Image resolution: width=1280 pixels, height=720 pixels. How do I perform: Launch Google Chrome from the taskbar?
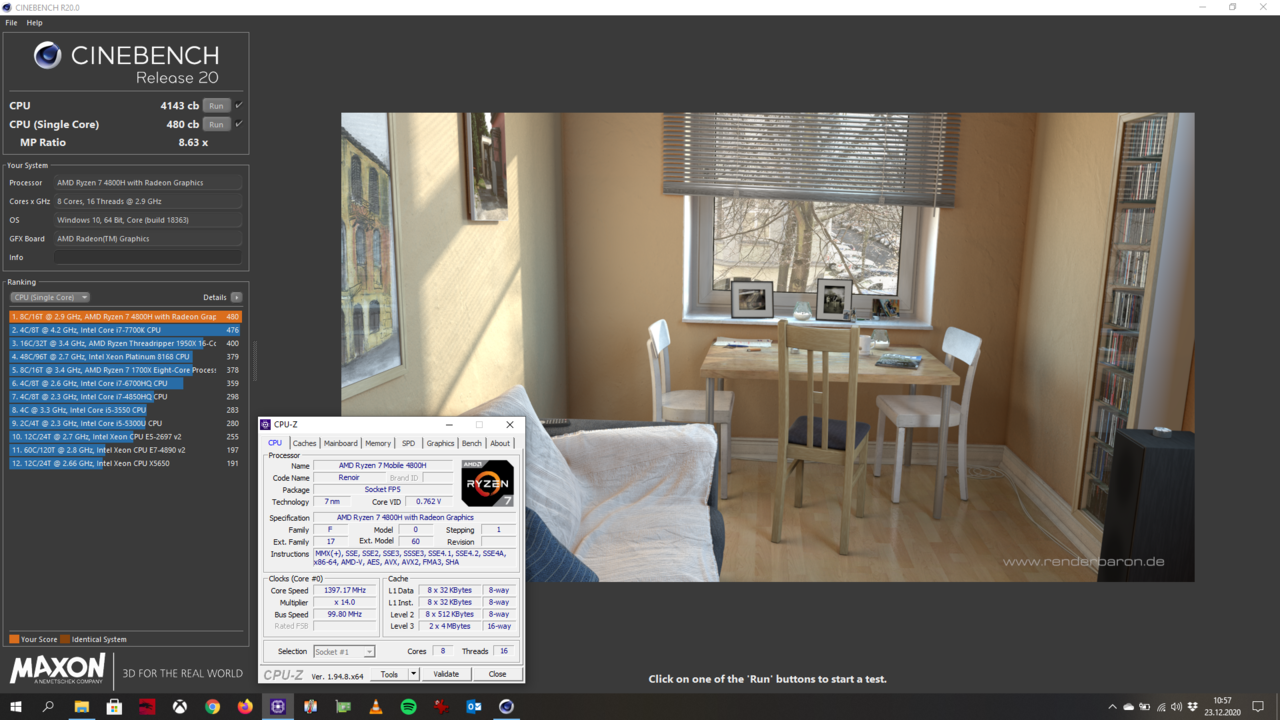click(212, 707)
